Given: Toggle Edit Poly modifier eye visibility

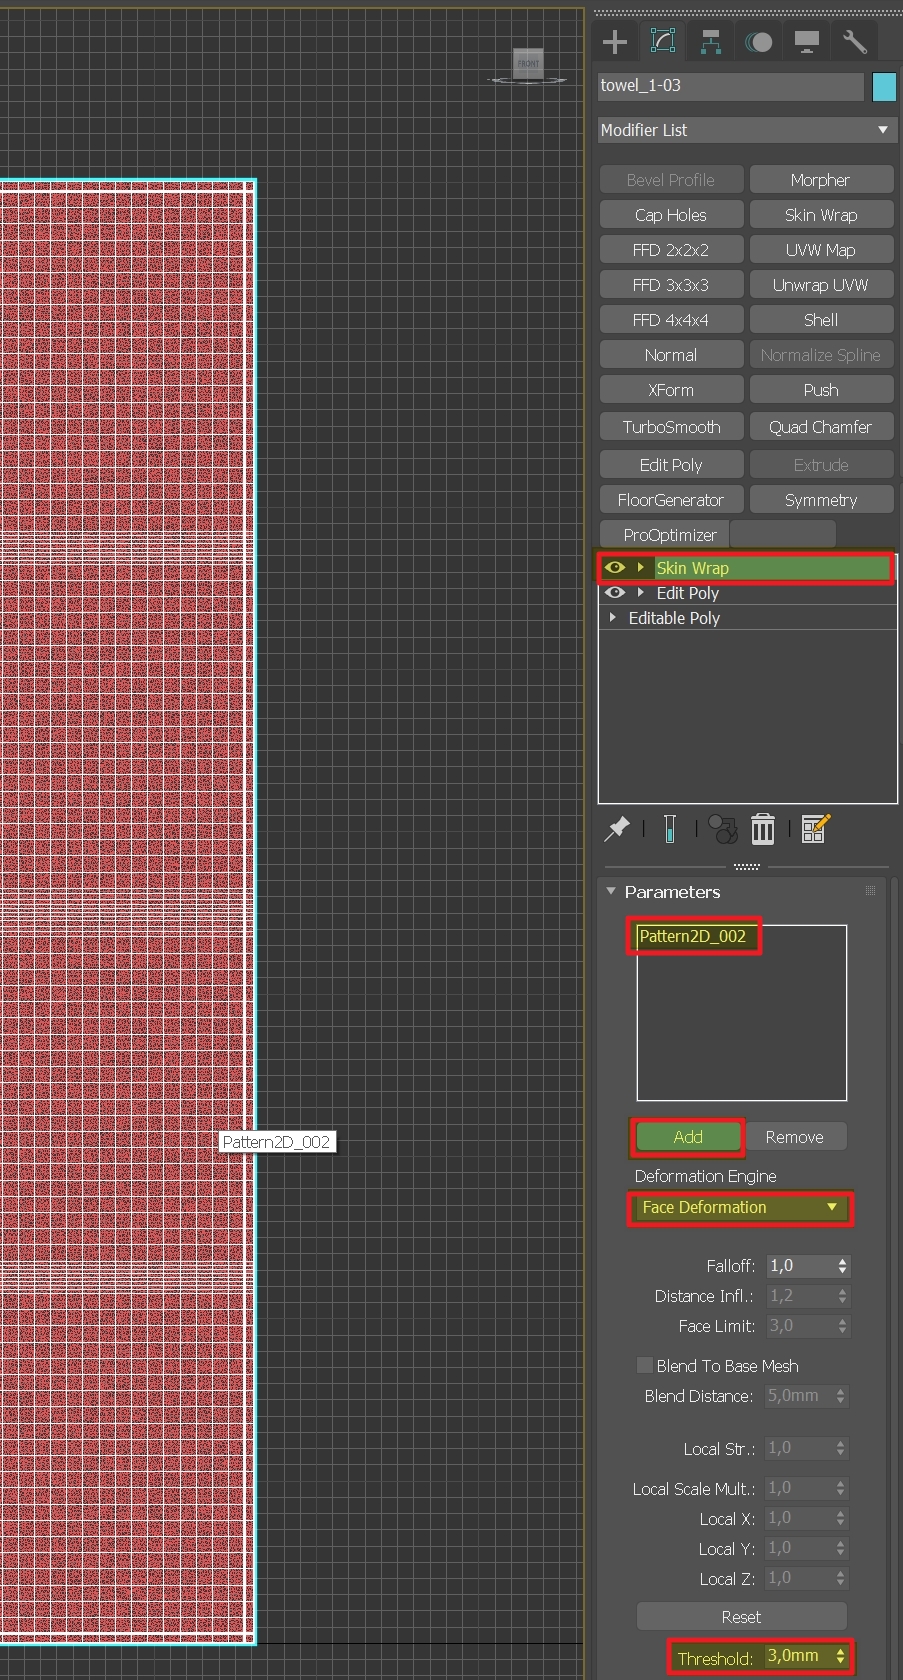Looking at the screenshot, I should [615, 593].
